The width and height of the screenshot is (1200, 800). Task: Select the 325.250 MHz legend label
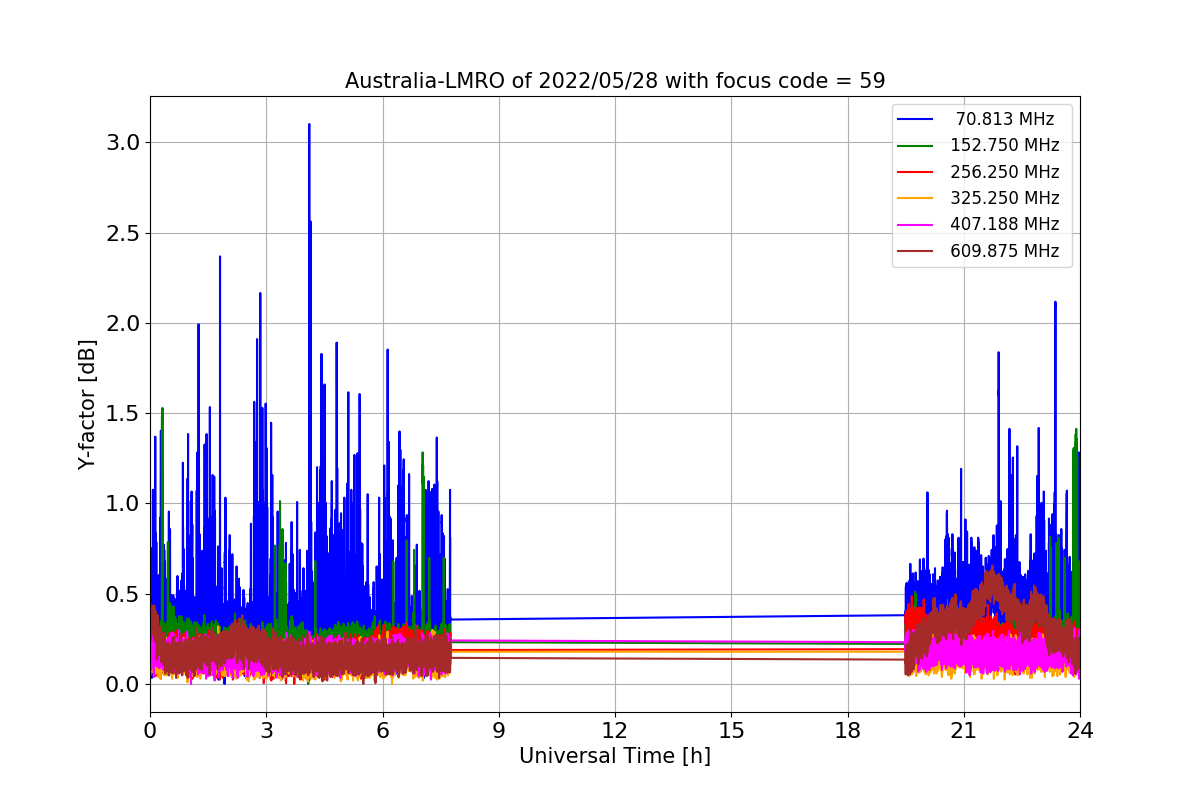1005,198
